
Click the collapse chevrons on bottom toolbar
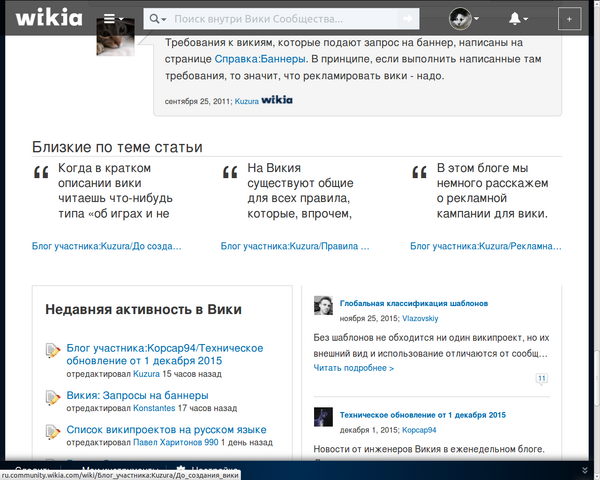(584, 470)
